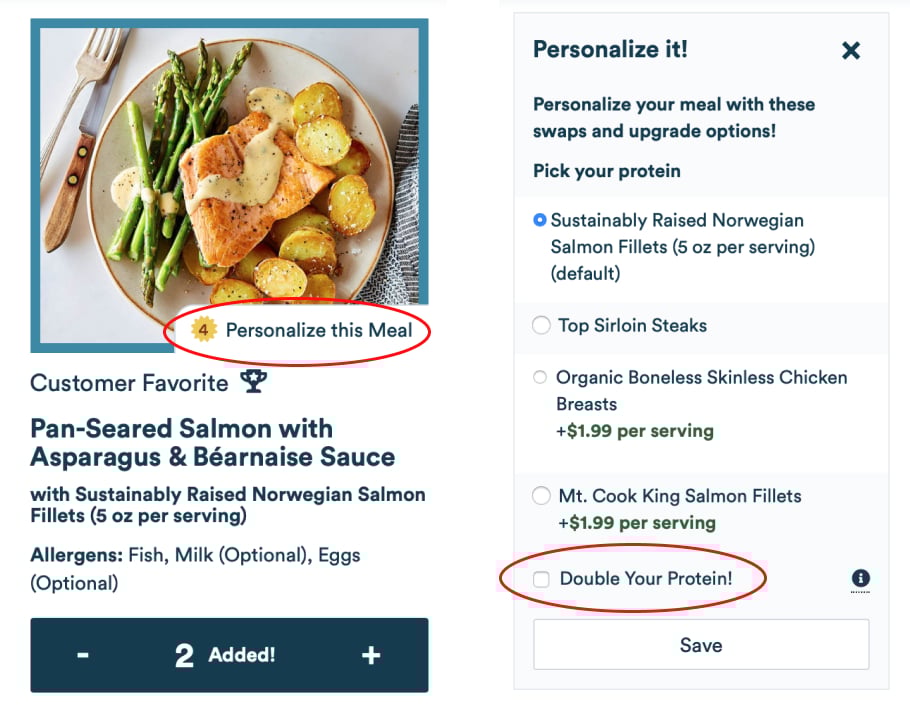Click the salmon and asparagus meal photo
910x706 pixels.
tap(230, 170)
